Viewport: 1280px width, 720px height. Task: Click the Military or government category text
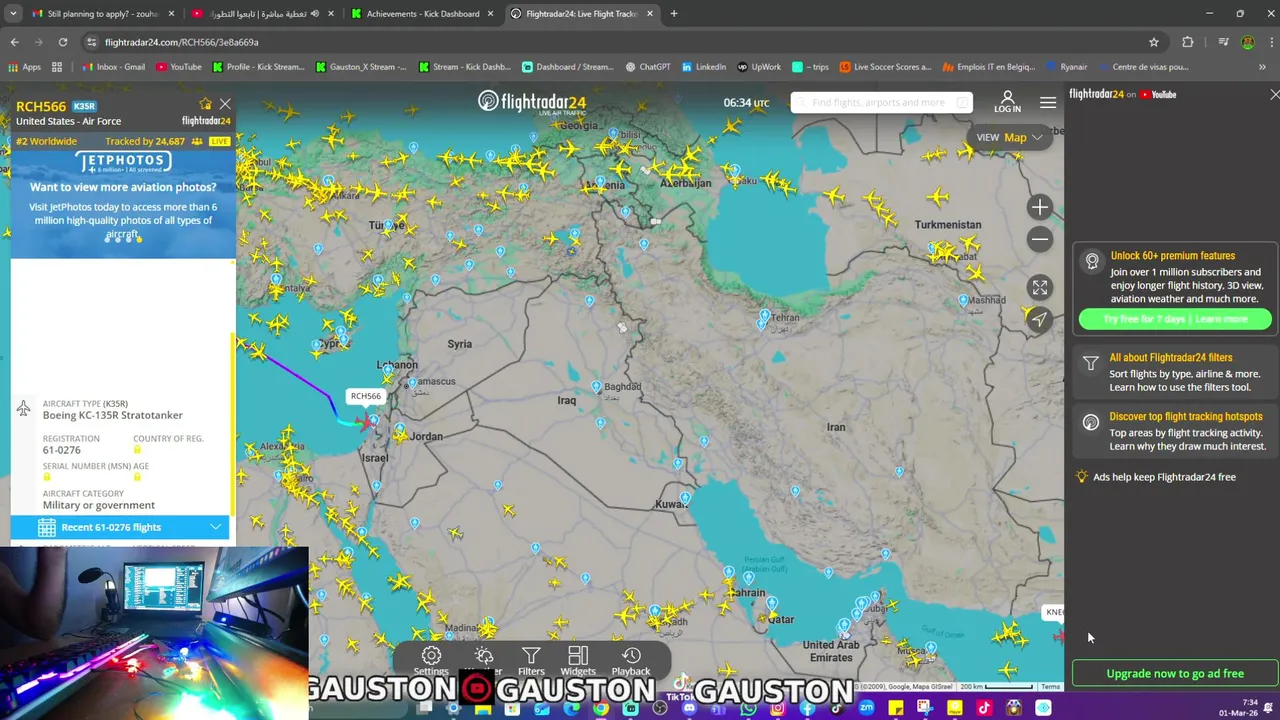99,505
